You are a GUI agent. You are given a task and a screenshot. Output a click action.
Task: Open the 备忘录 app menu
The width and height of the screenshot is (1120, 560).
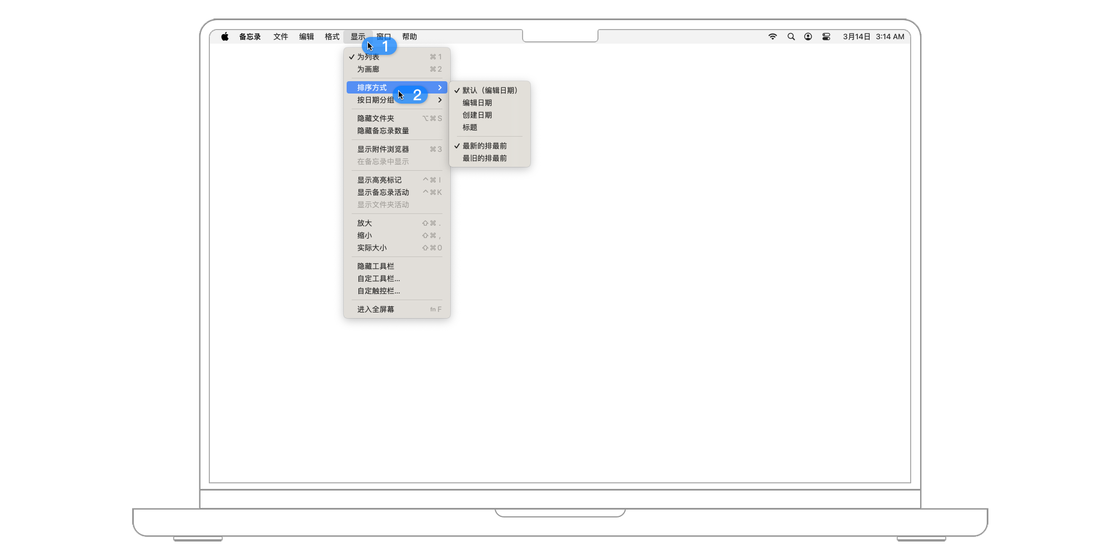pyautogui.click(x=250, y=36)
